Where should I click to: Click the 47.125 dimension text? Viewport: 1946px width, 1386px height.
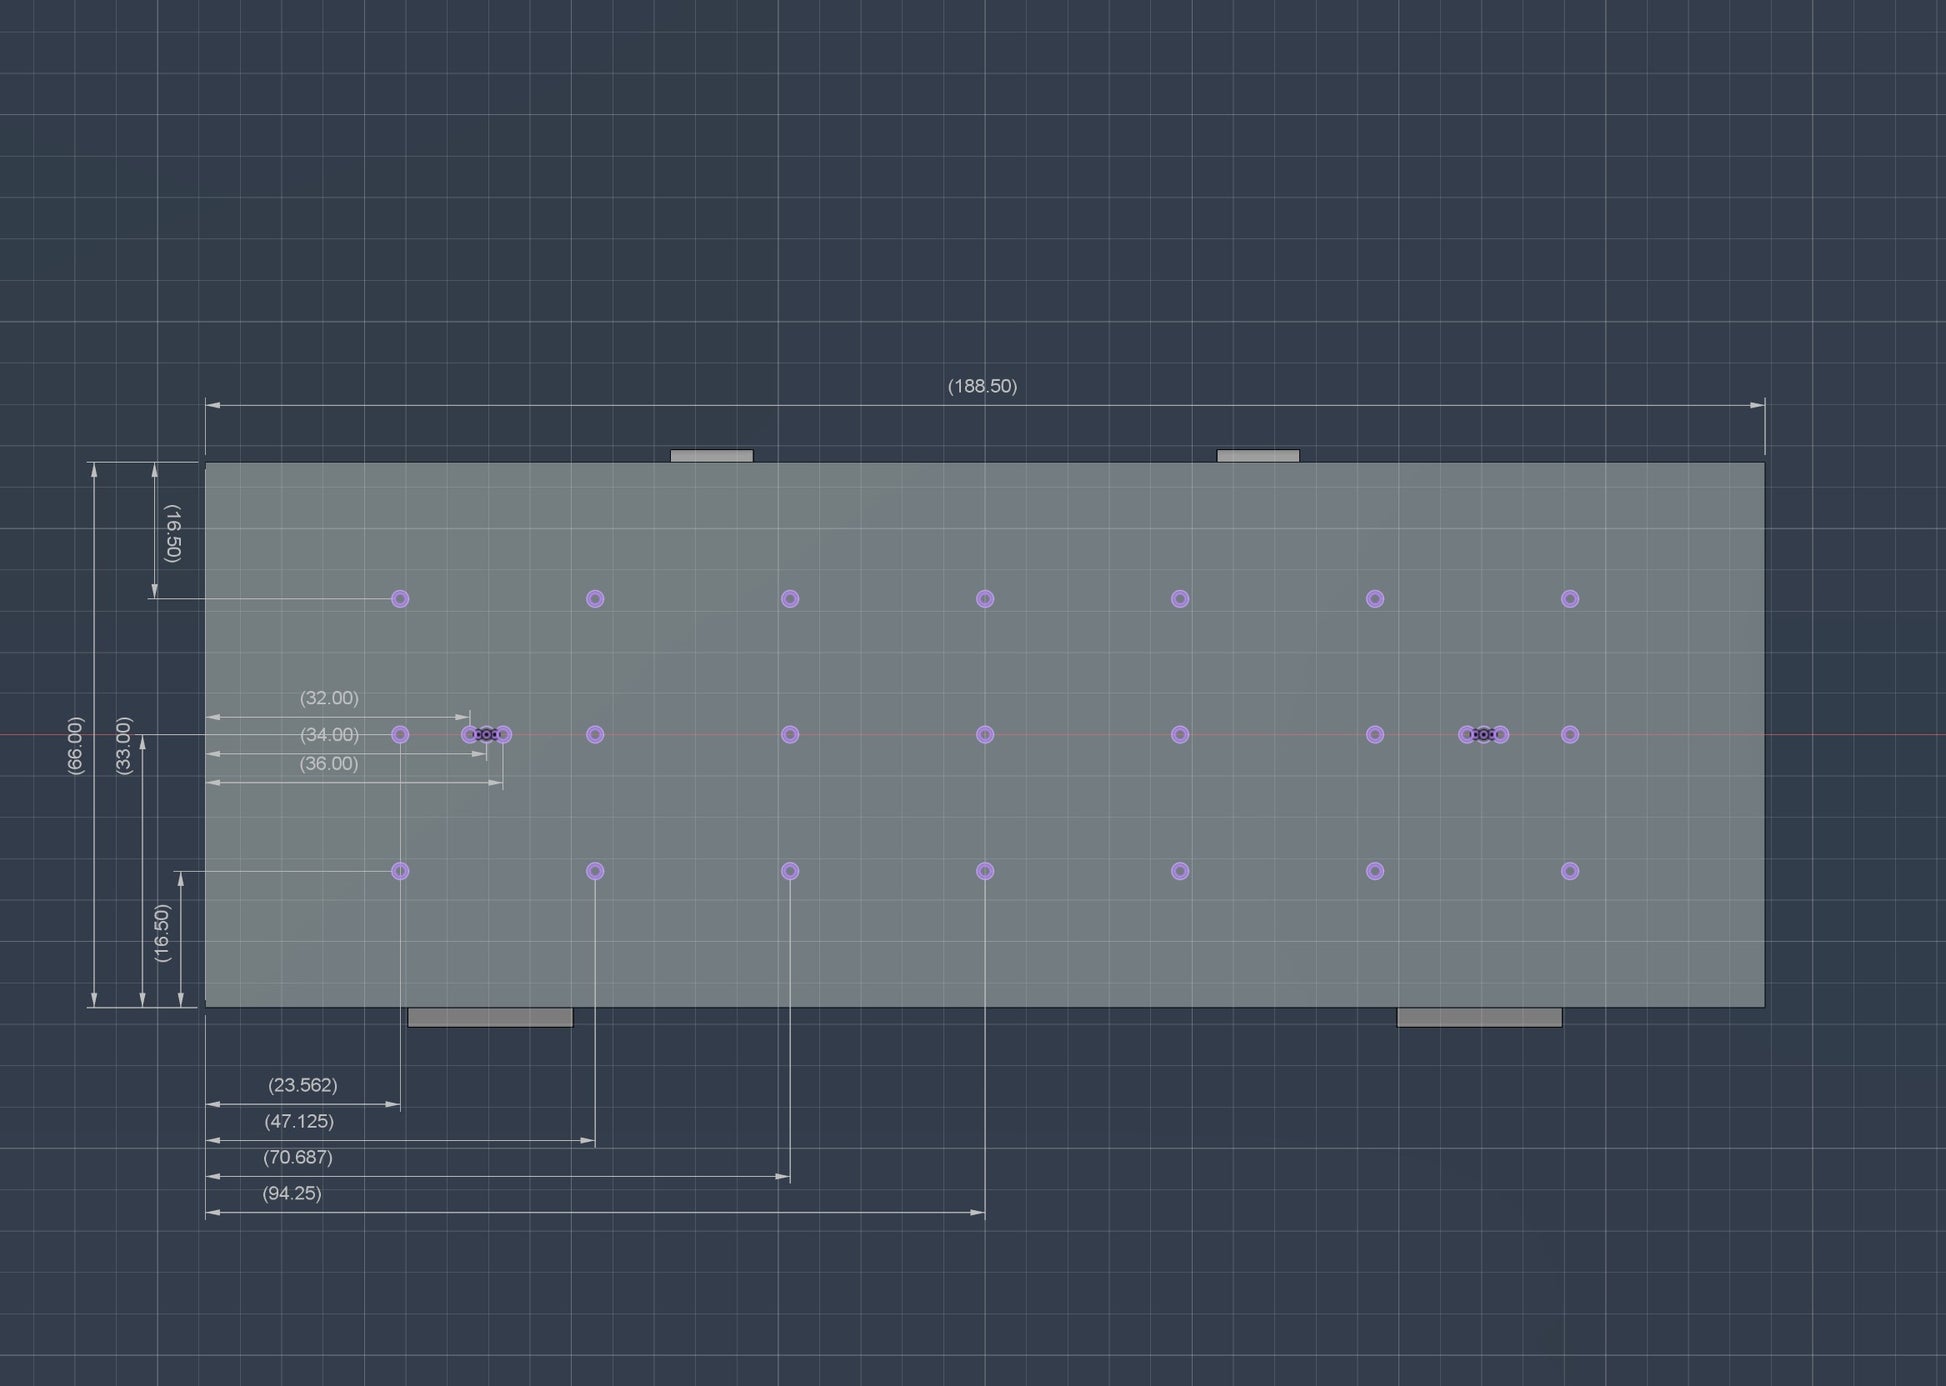click(299, 1121)
